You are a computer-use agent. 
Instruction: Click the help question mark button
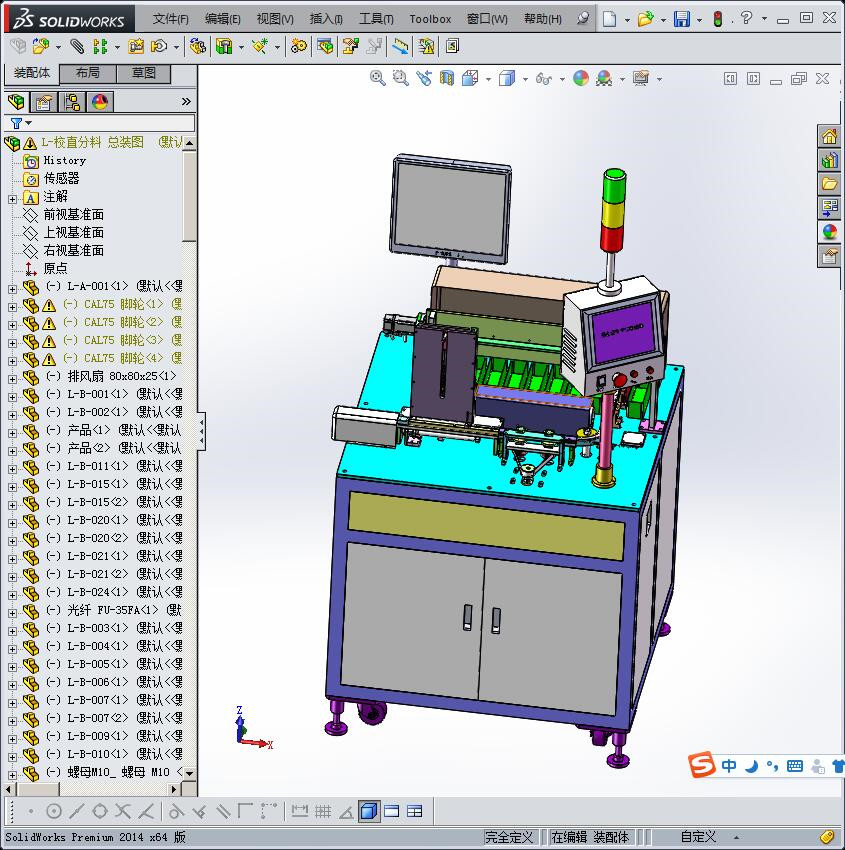pyautogui.click(x=746, y=18)
